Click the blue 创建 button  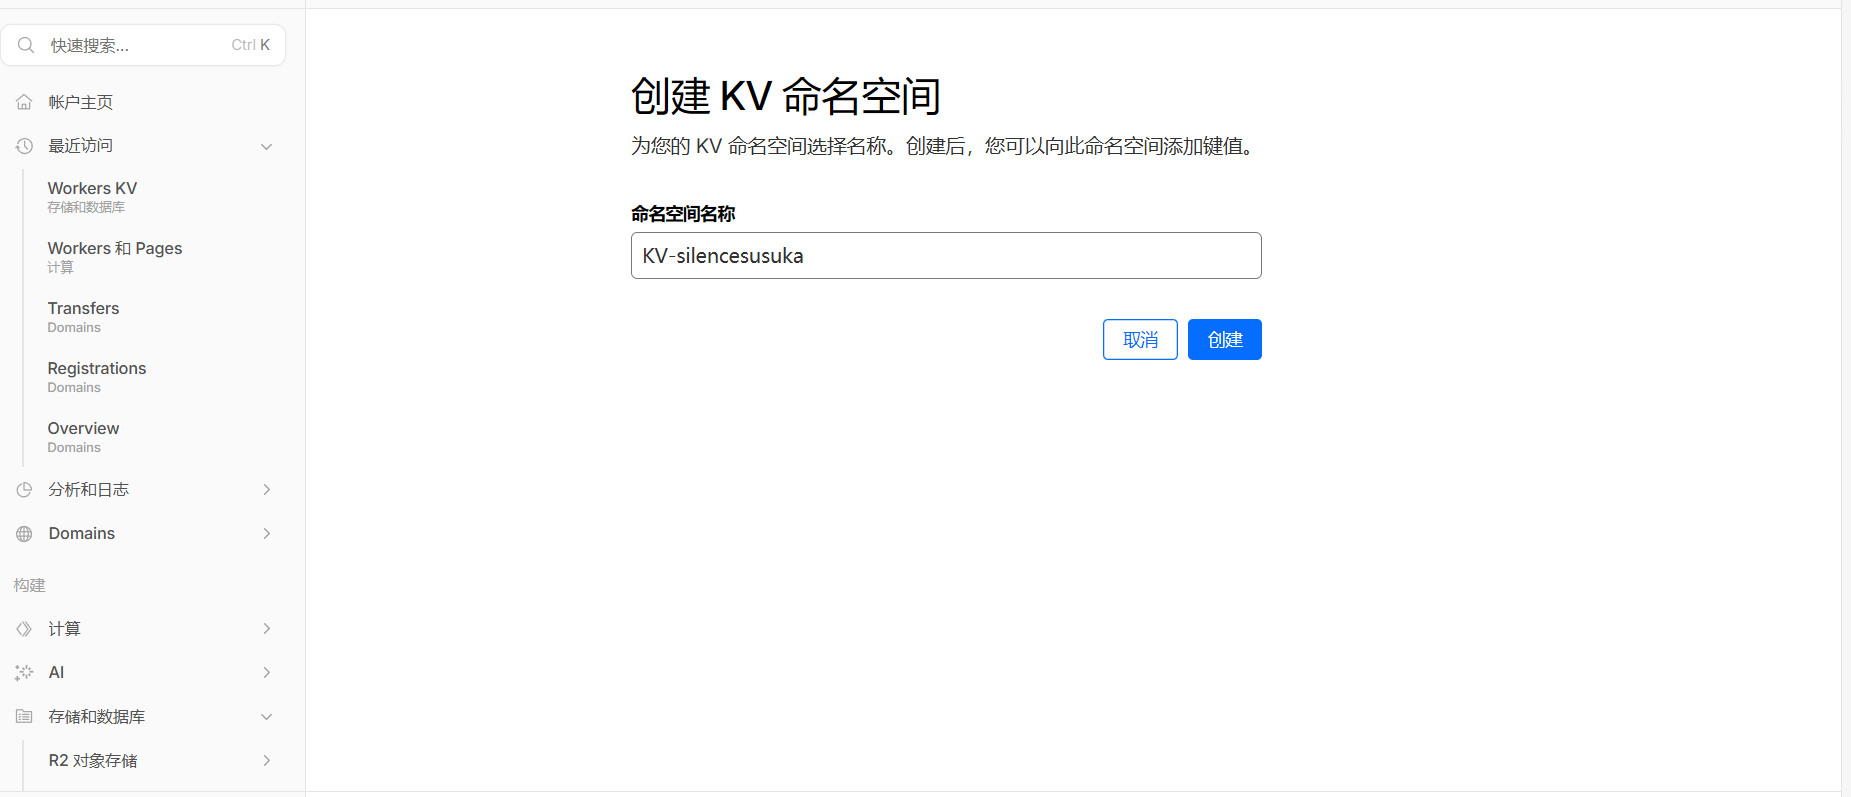[1225, 339]
